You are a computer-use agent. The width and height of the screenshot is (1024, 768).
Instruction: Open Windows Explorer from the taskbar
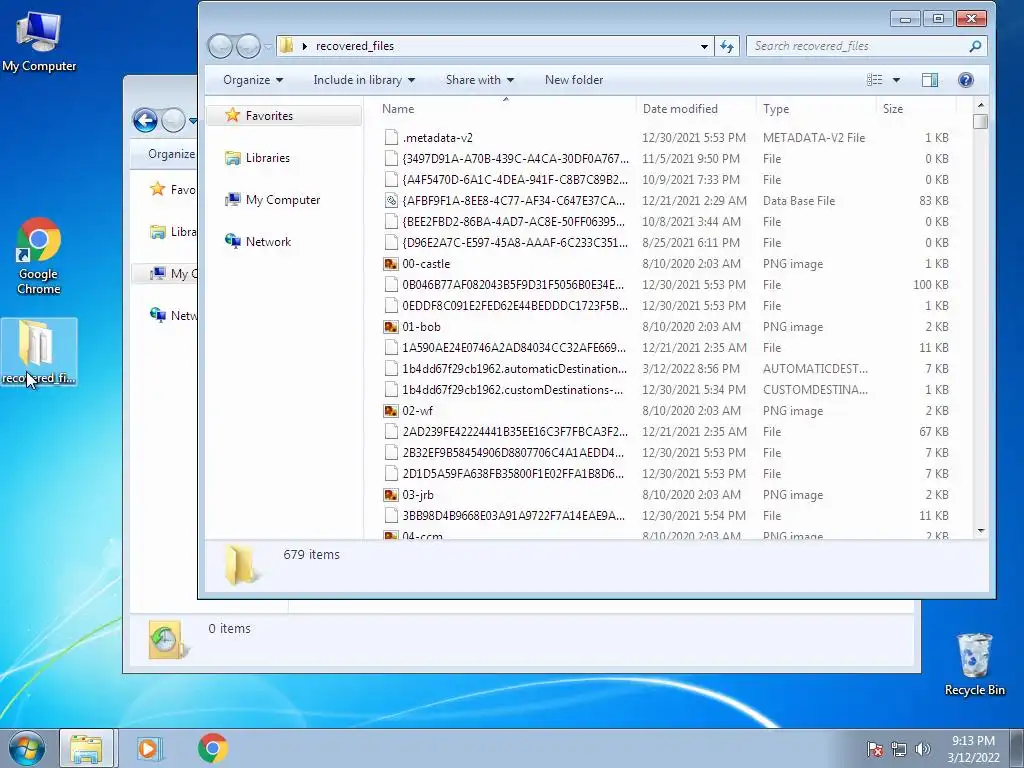(x=86, y=748)
